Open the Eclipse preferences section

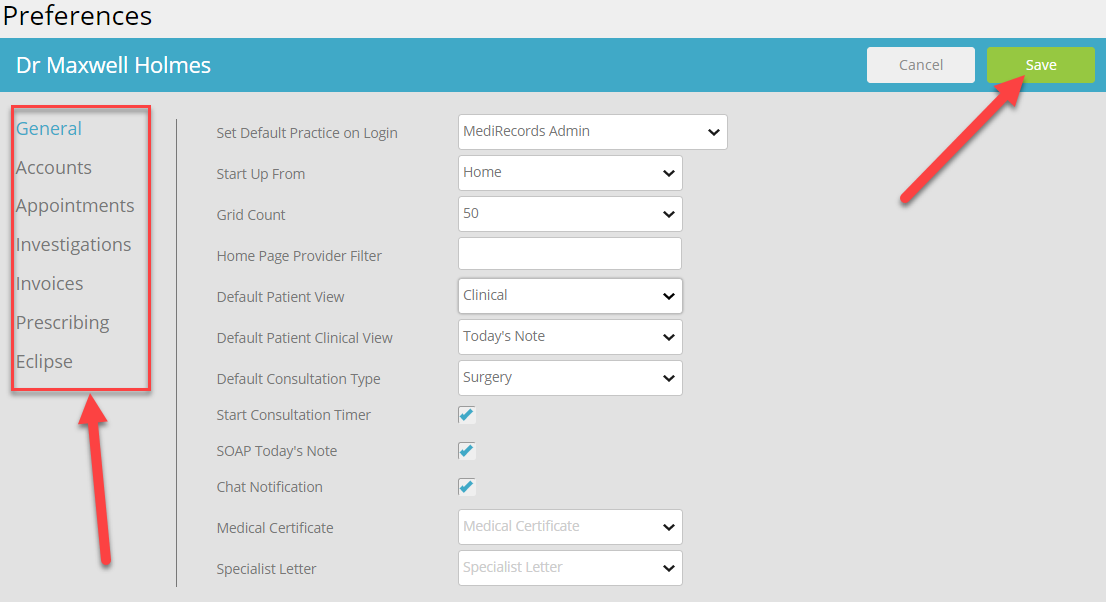coord(44,361)
